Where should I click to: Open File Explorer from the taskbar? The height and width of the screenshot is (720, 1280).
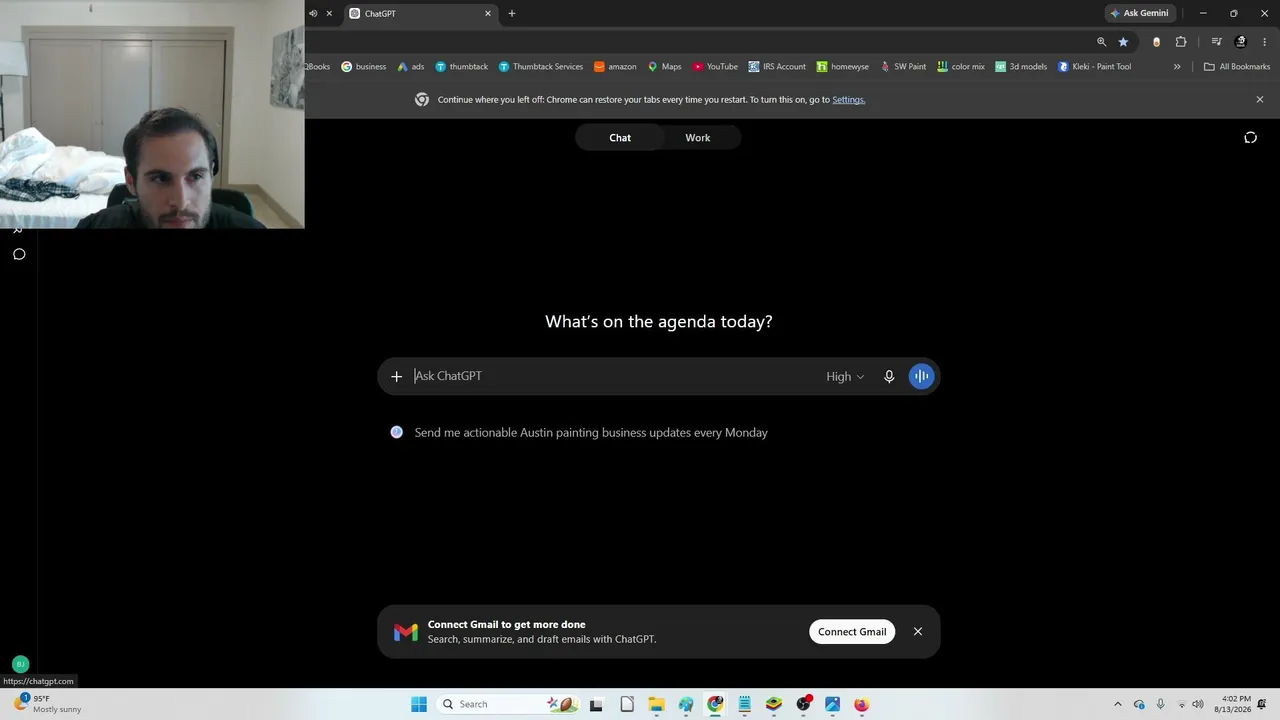pos(656,704)
